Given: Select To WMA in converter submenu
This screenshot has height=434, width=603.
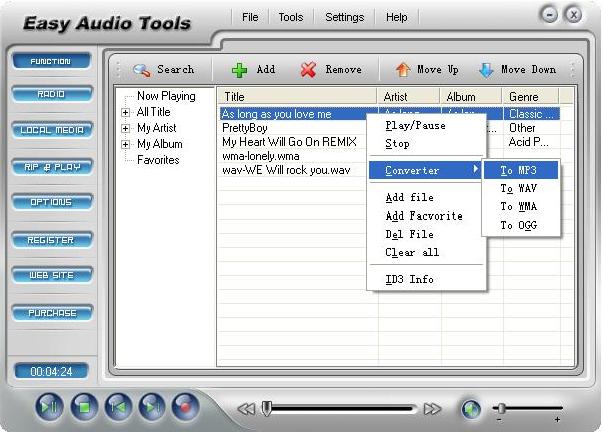Looking at the screenshot, I should (x=521, y=207).
